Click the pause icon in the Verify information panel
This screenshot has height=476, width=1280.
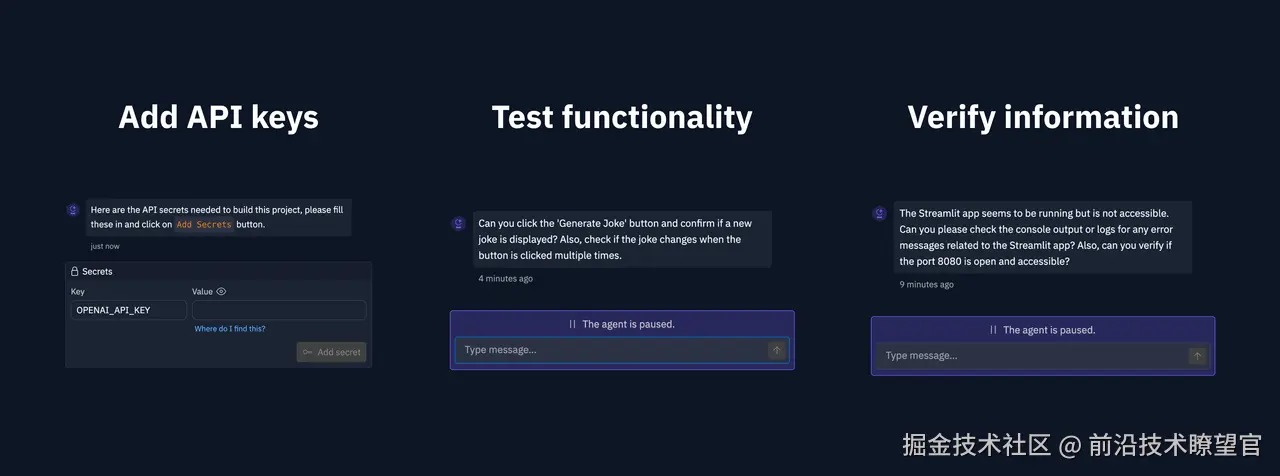(993, 330)
